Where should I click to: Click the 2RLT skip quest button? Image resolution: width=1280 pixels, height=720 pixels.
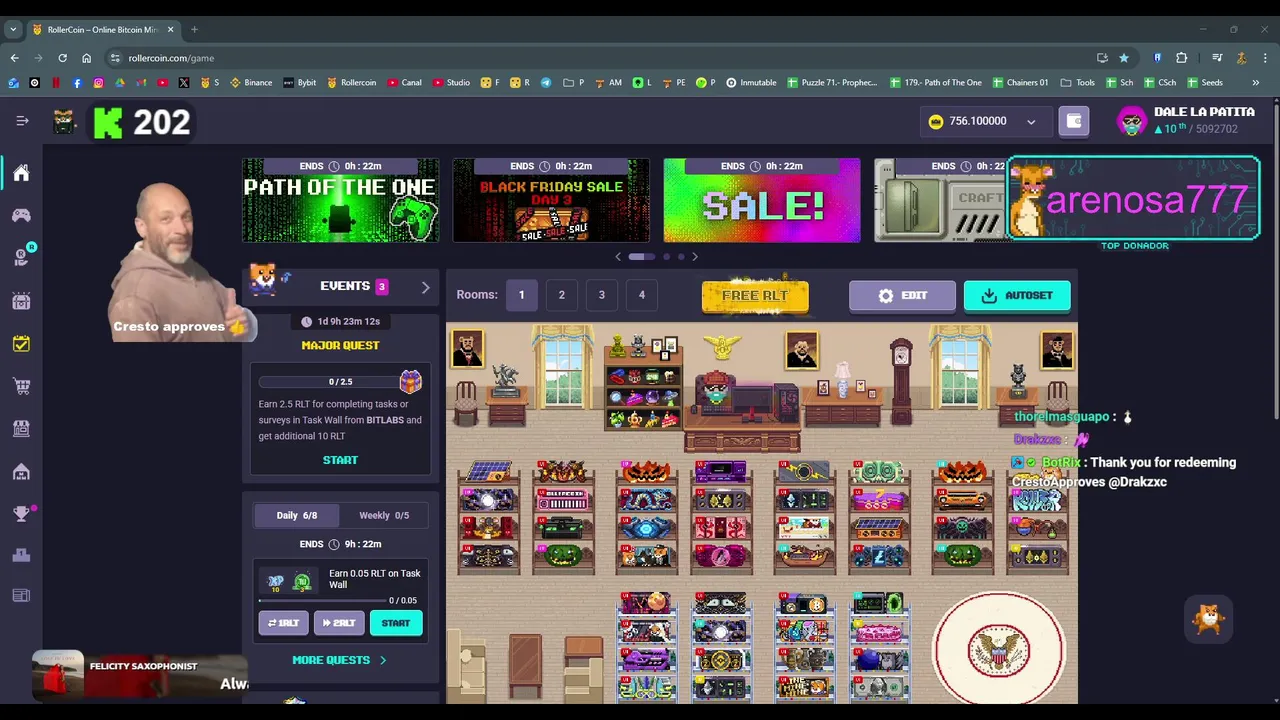(x=339, y=623)
